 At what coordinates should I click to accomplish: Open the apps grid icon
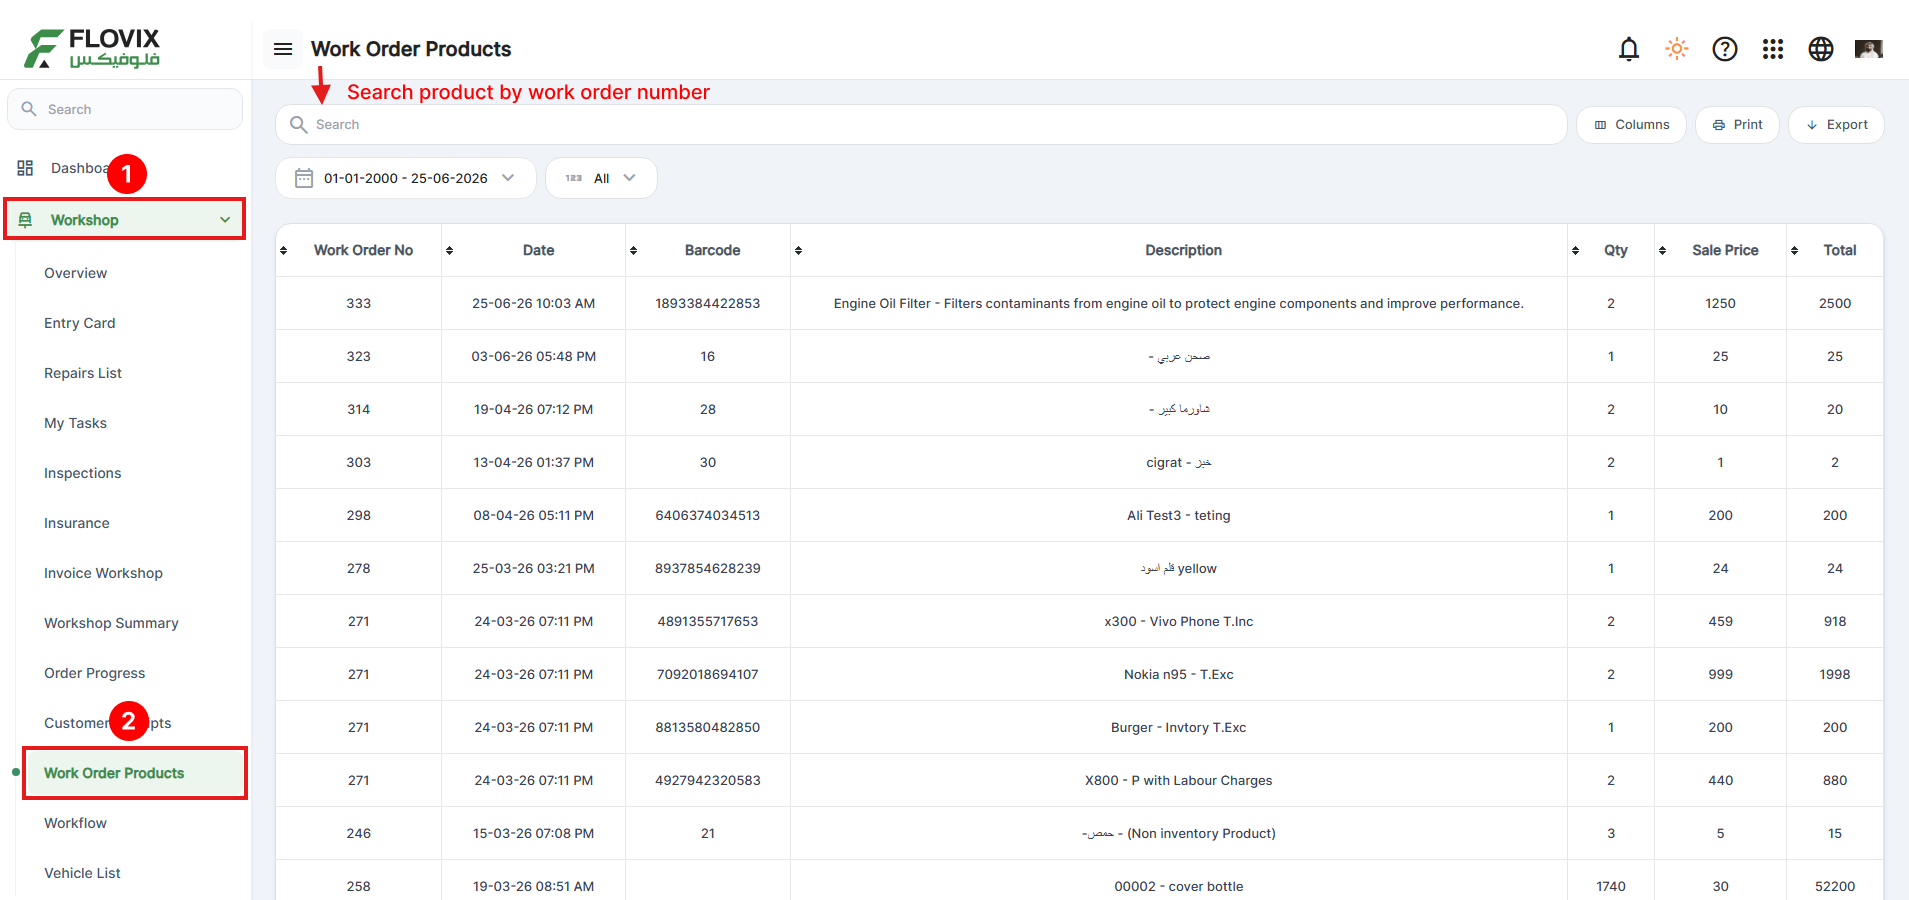[x=1773, y=49]
